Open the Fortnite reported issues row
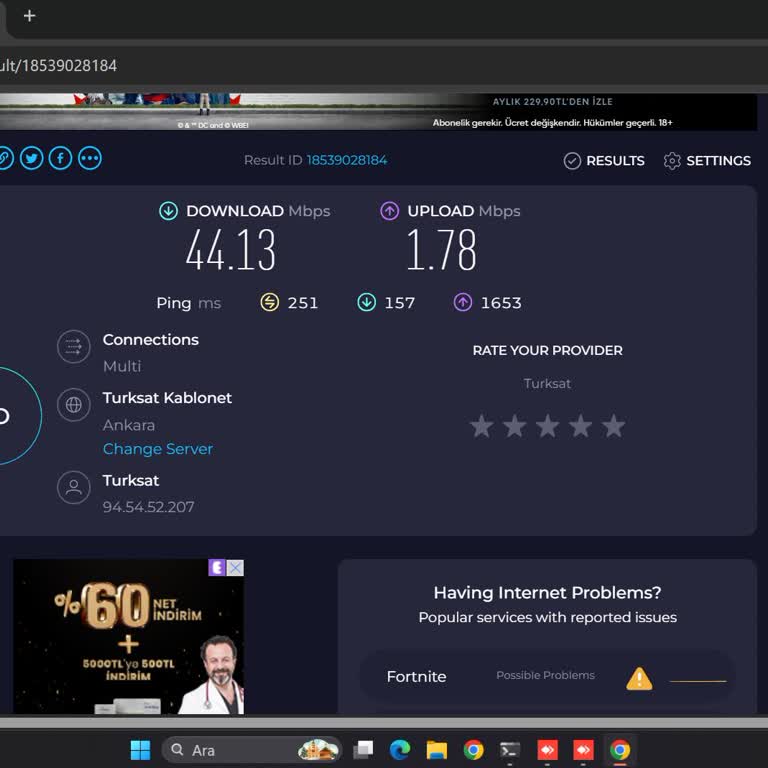768x768 pixels. (548, 676)
